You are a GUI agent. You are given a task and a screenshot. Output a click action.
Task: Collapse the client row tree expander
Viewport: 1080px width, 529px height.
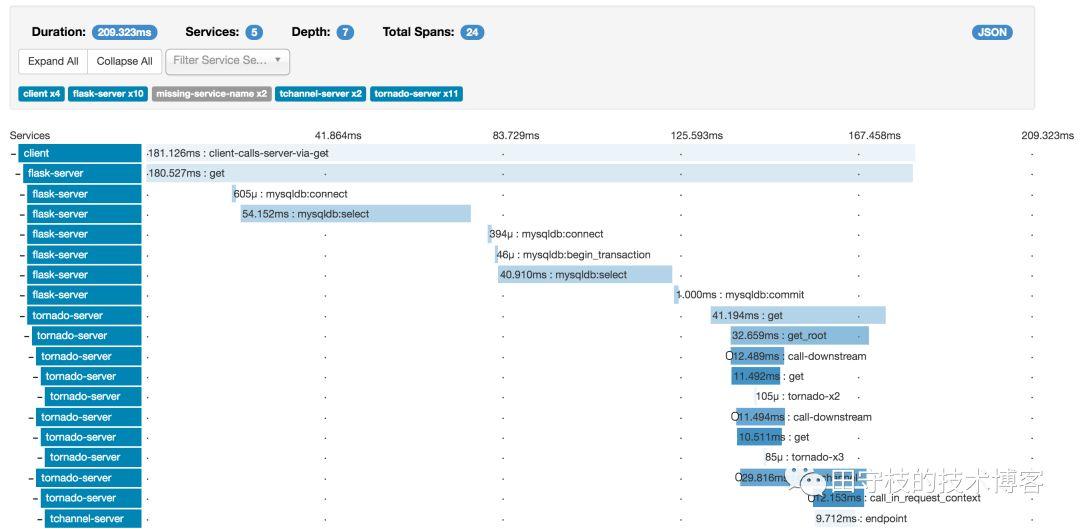pyautogui.click(x=14, y=154)
